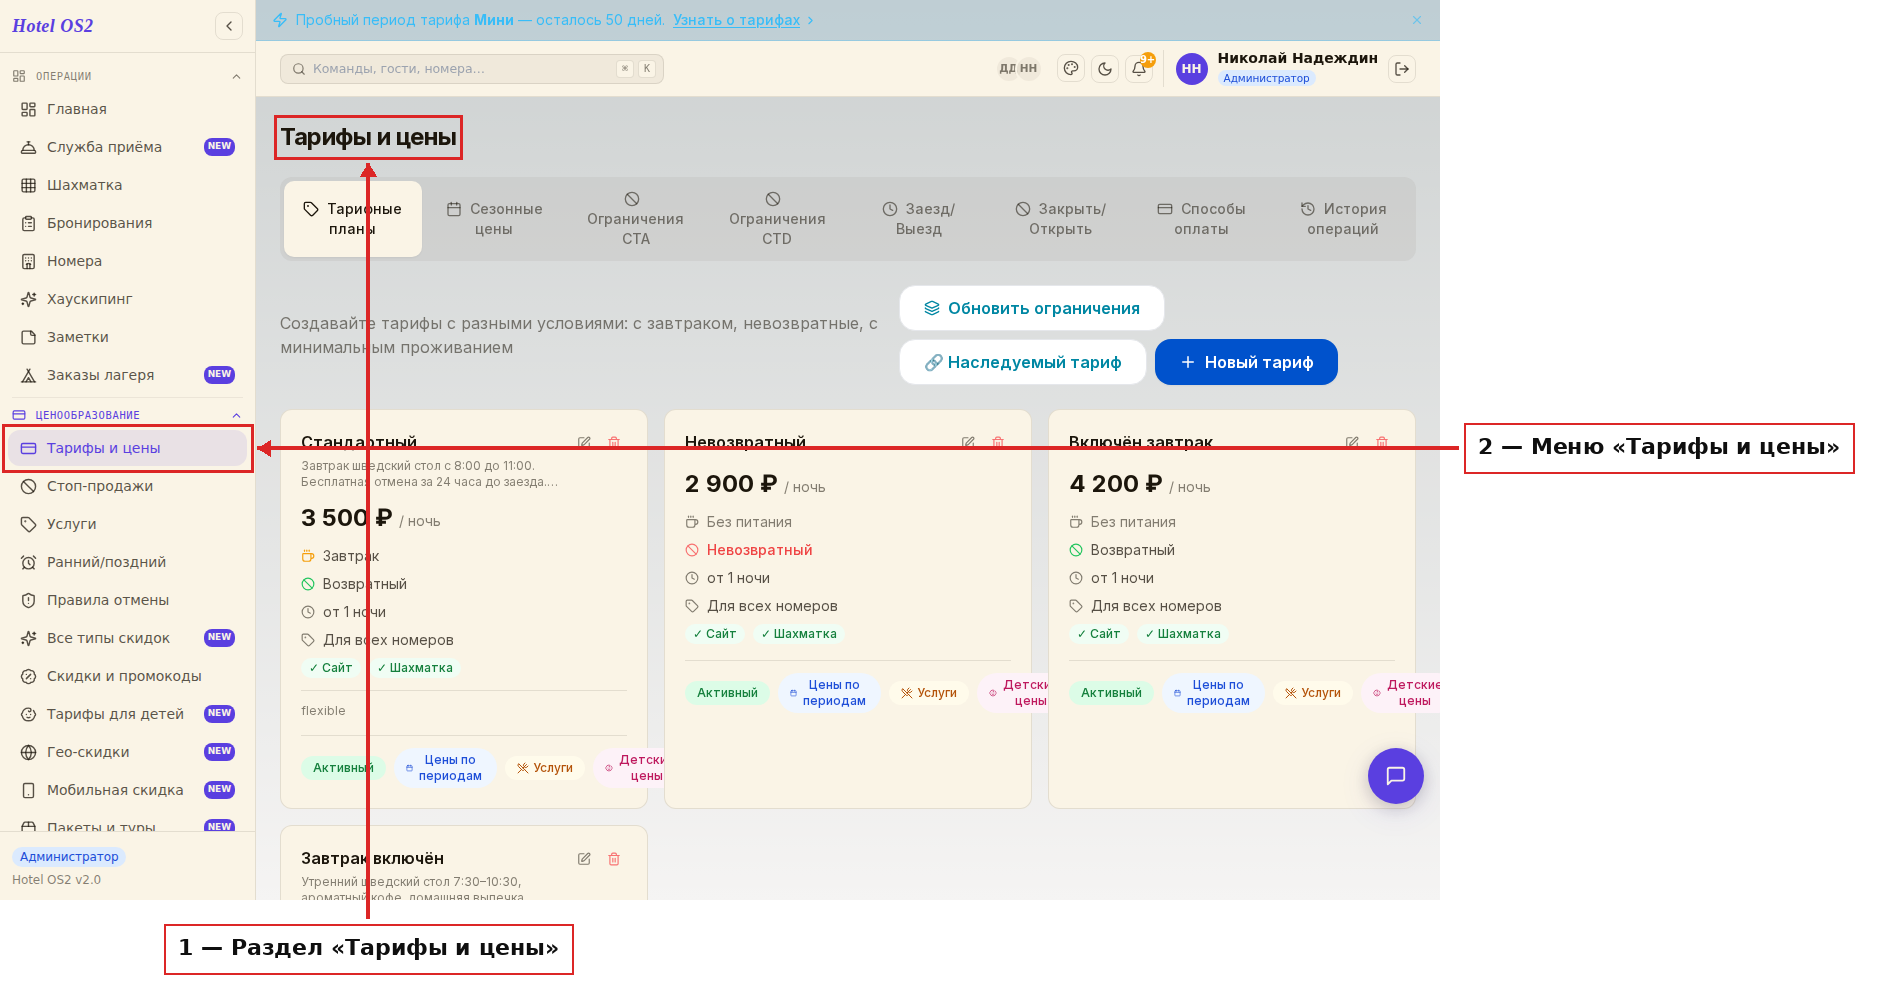Switch to Сезонные цены tab
1878x998 pixels.
[x=494, y=219]
